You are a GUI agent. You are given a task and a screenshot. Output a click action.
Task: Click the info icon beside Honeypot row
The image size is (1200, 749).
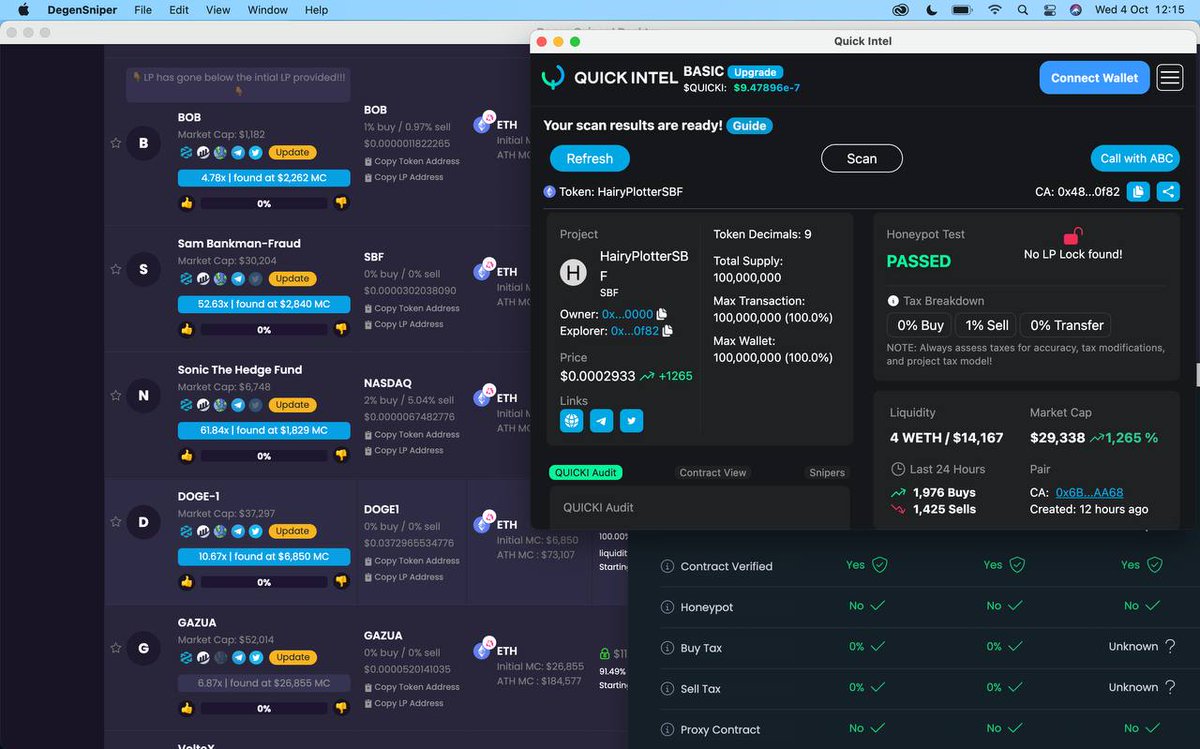(x=667, y=607)
